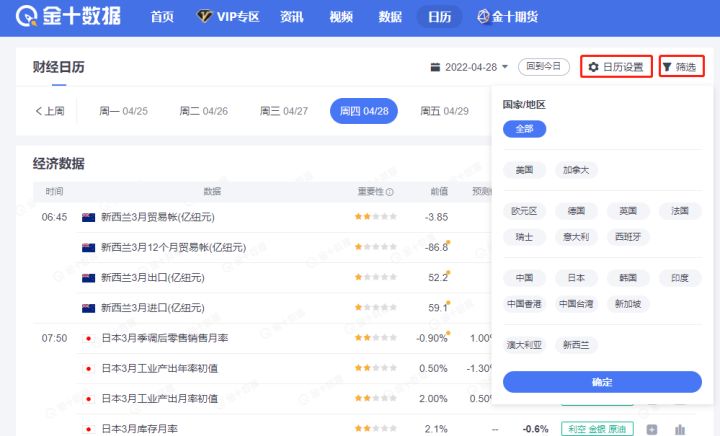This screenshot has width=720, height=436.
Task: Click the 确定 confirm button
Action: coord(602,382)
